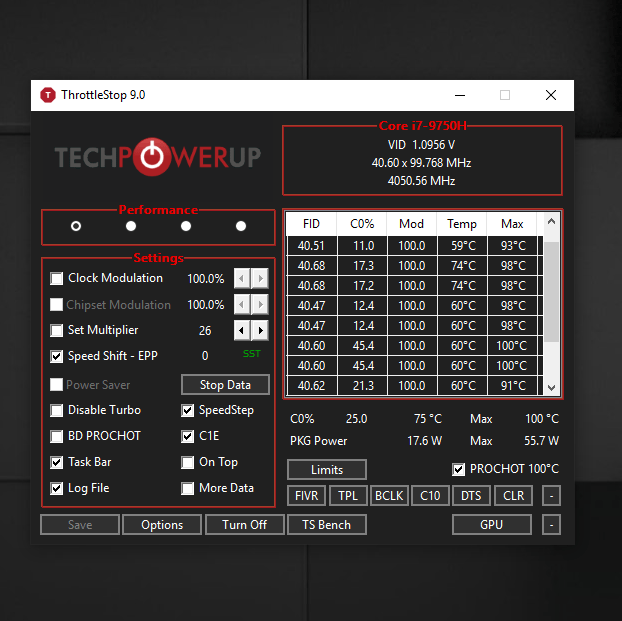The width and height of the screenshot is (622, 621).
Task: Click the TechPowerUp logo power icon
Action: 152,157
